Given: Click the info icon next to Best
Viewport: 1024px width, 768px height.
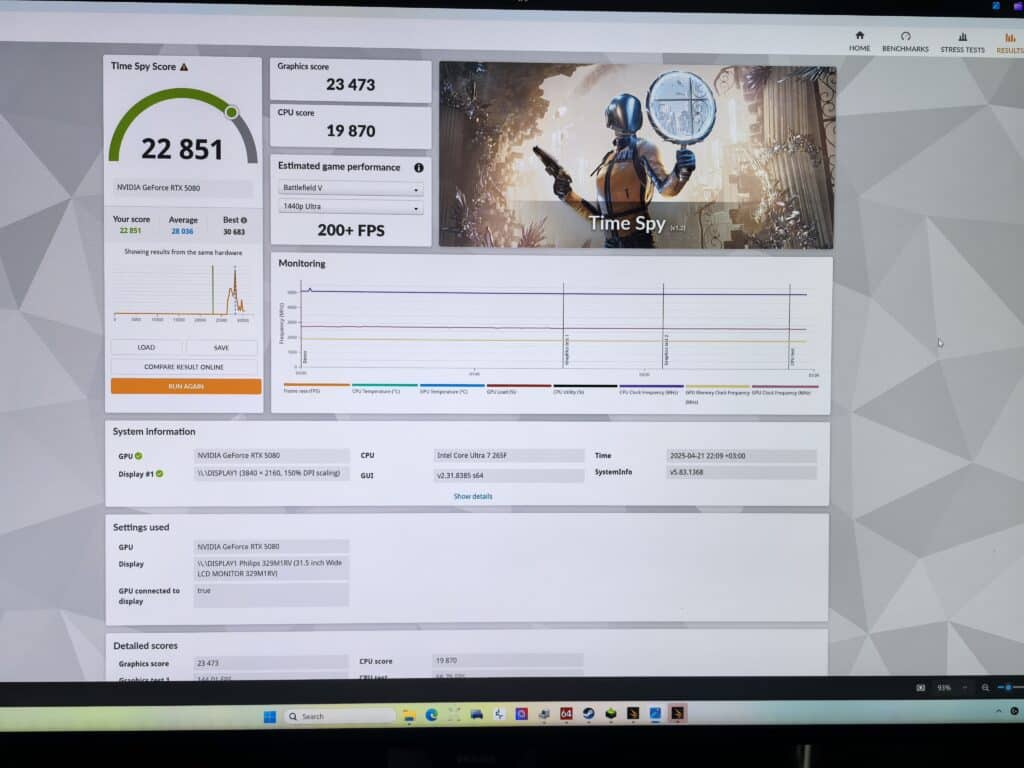Looking at the screenshot, I should pos(244,220).
